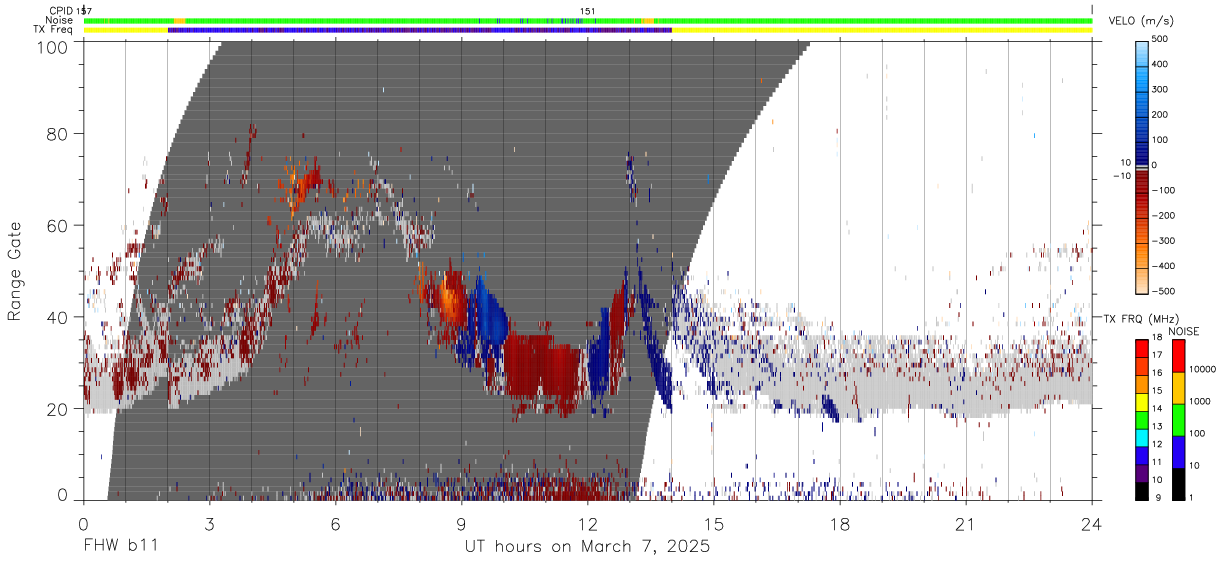Click TX frequency legend label '13'
Screen dimensions: 1228x567
[x=1155, y=426]
